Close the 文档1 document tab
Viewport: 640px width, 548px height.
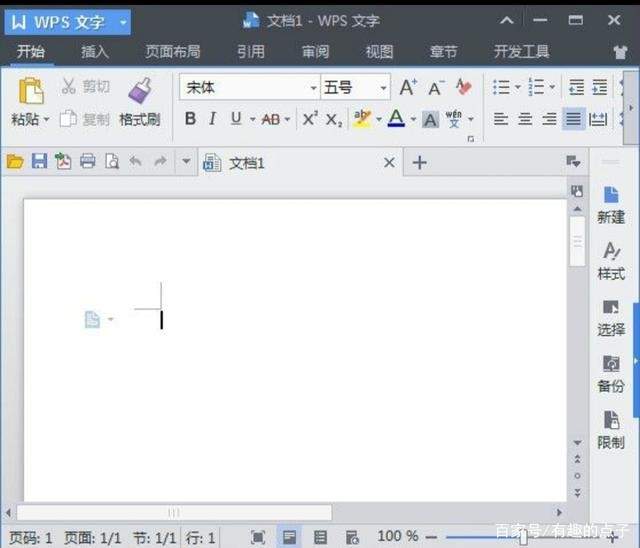click(389, 163)
